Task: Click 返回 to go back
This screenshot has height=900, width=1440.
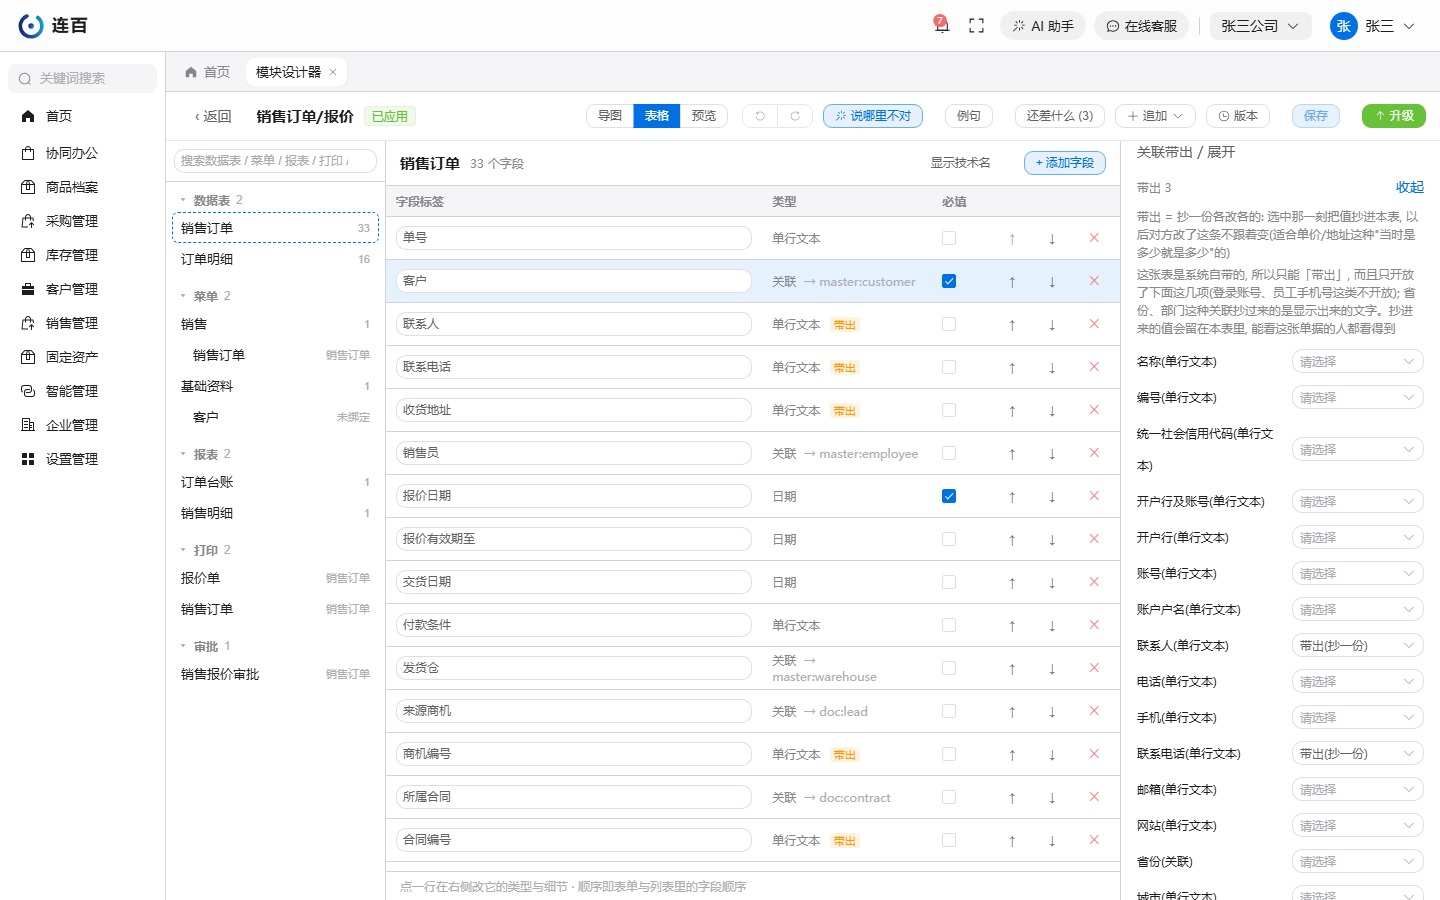Action: point(213,116)
